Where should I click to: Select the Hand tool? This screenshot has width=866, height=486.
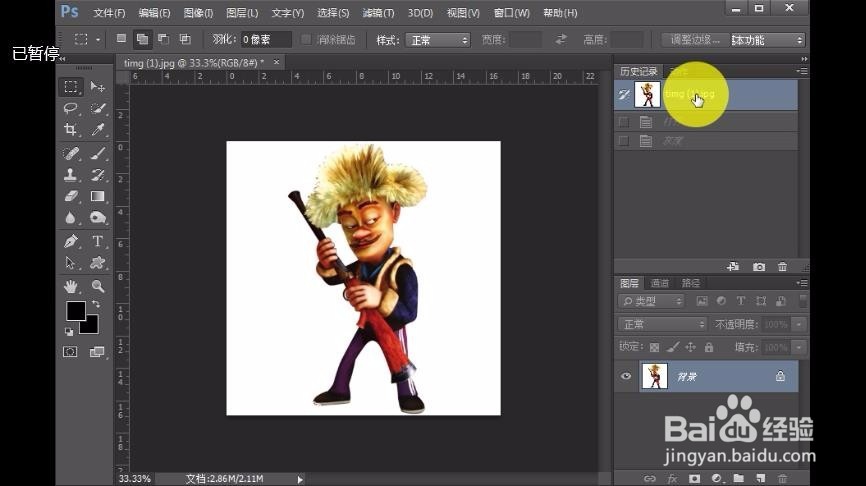click(71, 286)
